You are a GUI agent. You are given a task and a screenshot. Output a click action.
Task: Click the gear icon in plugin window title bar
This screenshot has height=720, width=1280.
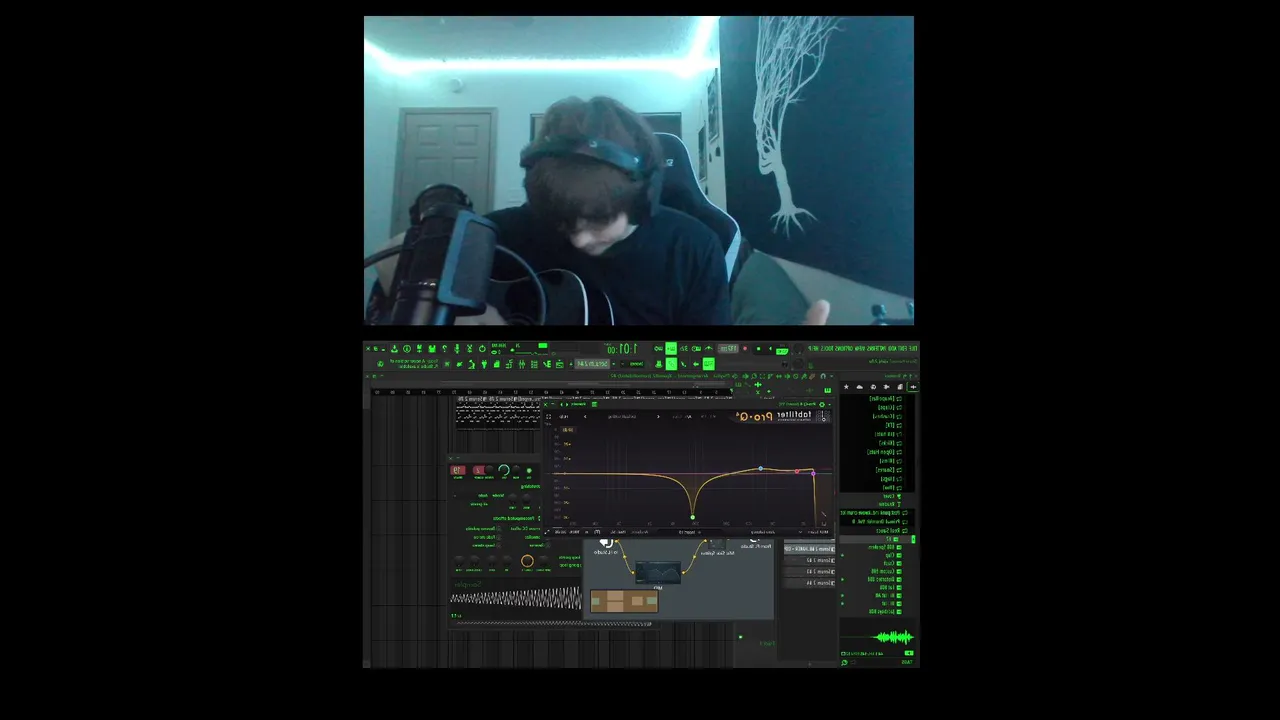(821, 404)
